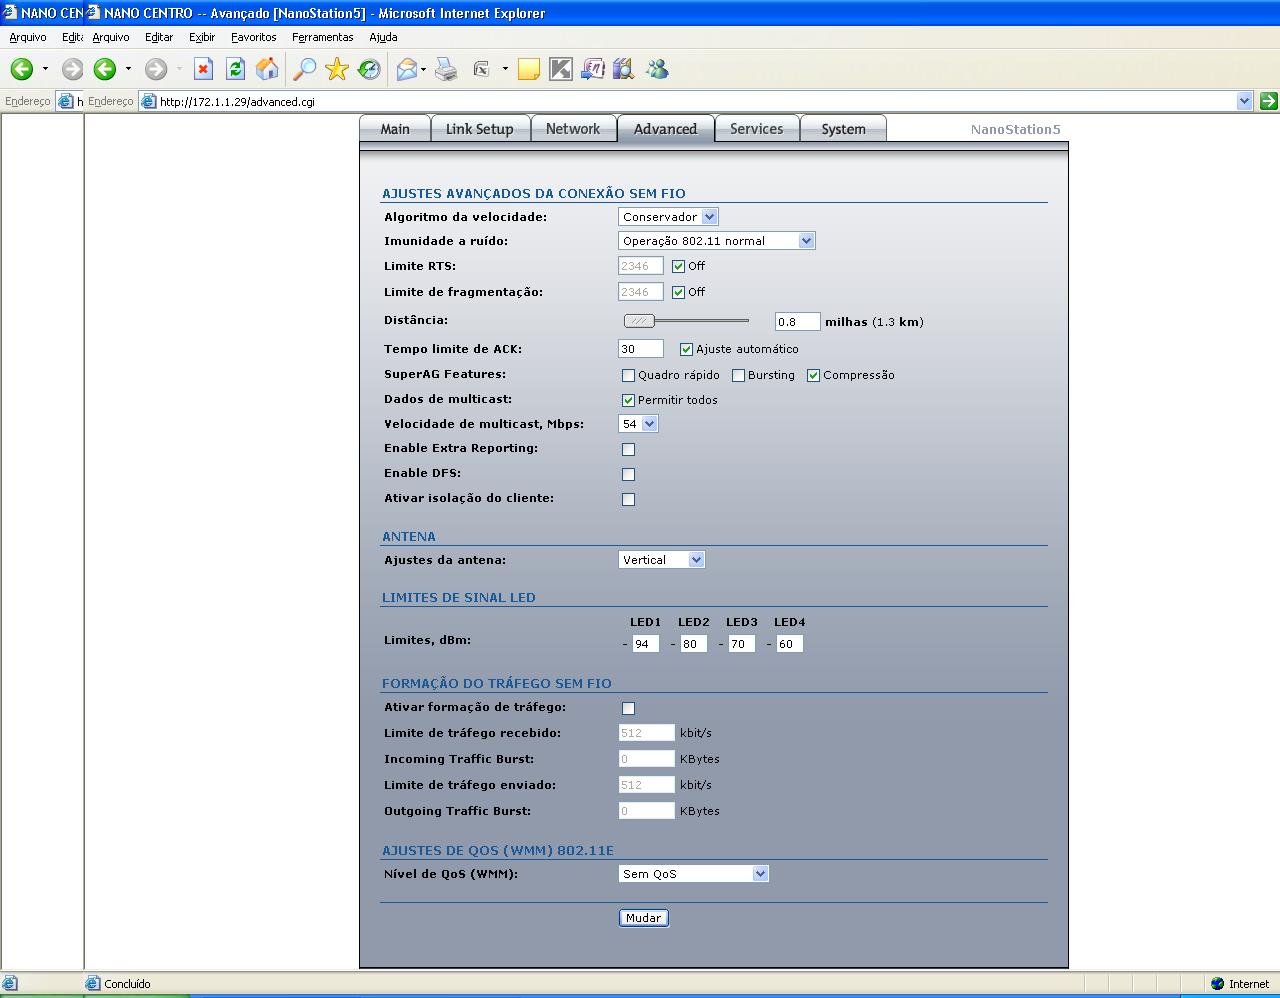This screenshot has width=1280, height=998.
Task: Click the LED1 limit input field
Action: [x=644, y=644]
